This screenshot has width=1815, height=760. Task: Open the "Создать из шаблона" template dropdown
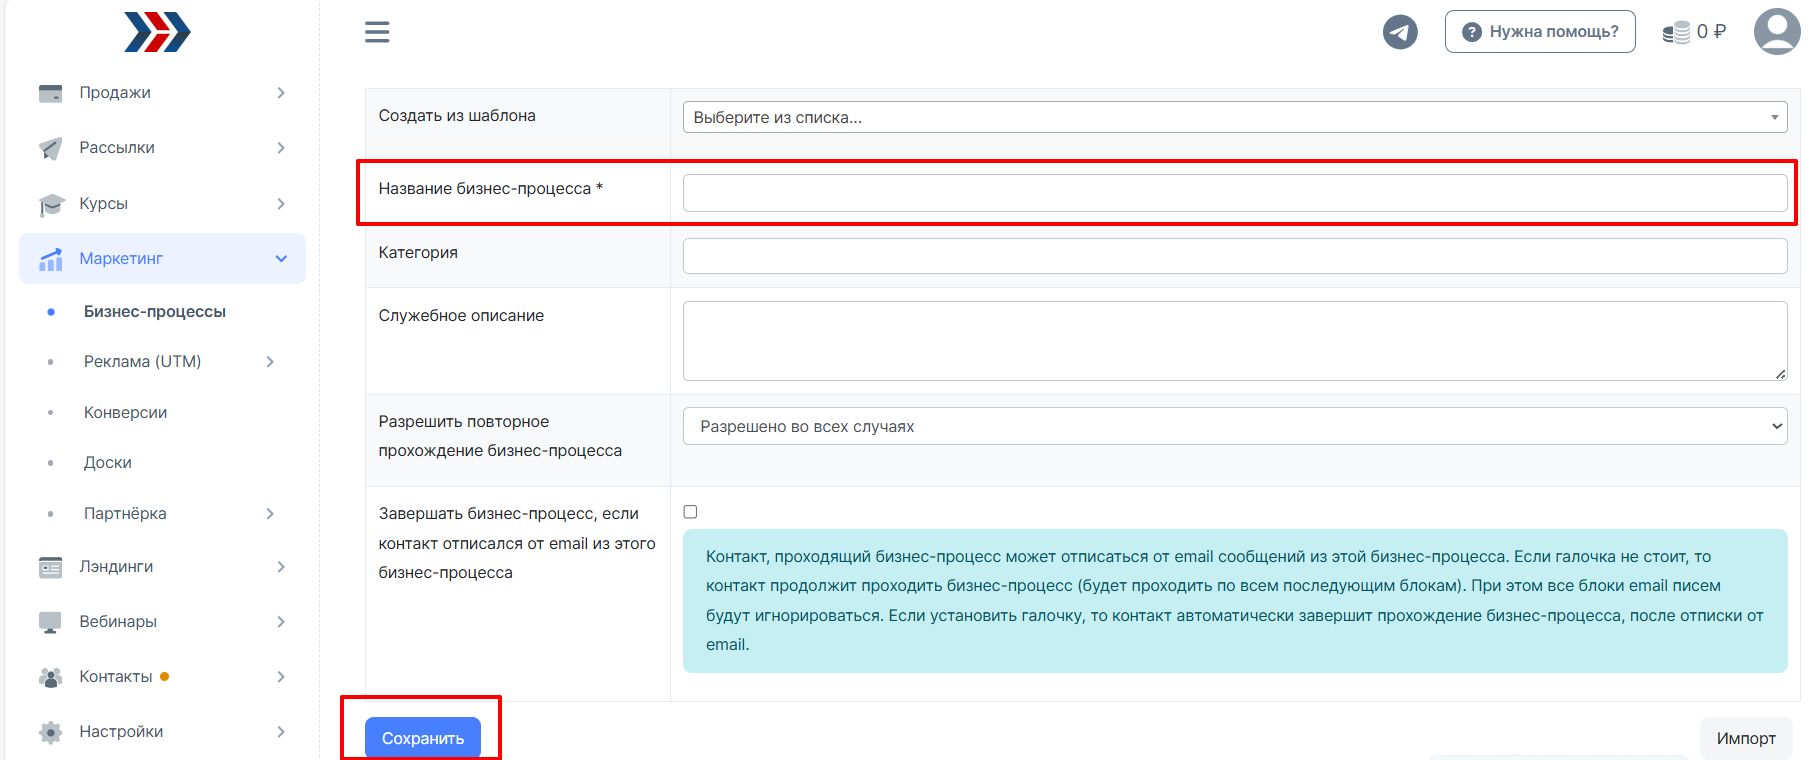pyautogui.click(x=1234, y=117)
